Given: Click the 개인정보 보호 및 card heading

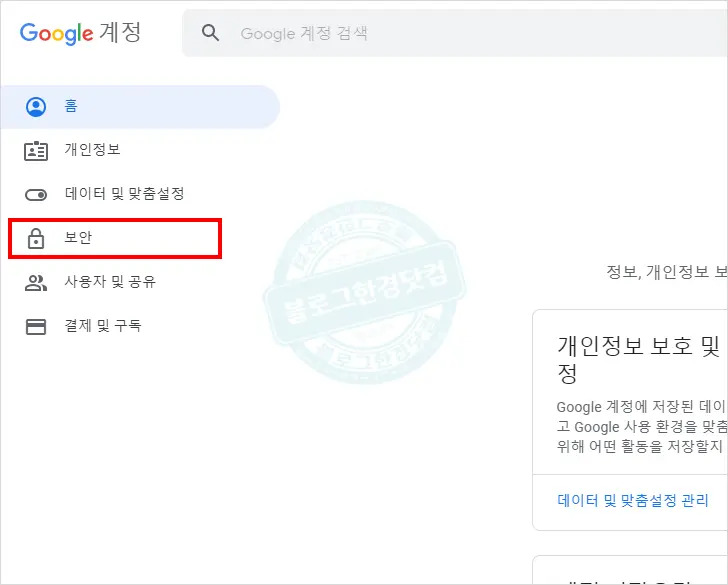Looking at the screenshot, I should click(639, 359).
